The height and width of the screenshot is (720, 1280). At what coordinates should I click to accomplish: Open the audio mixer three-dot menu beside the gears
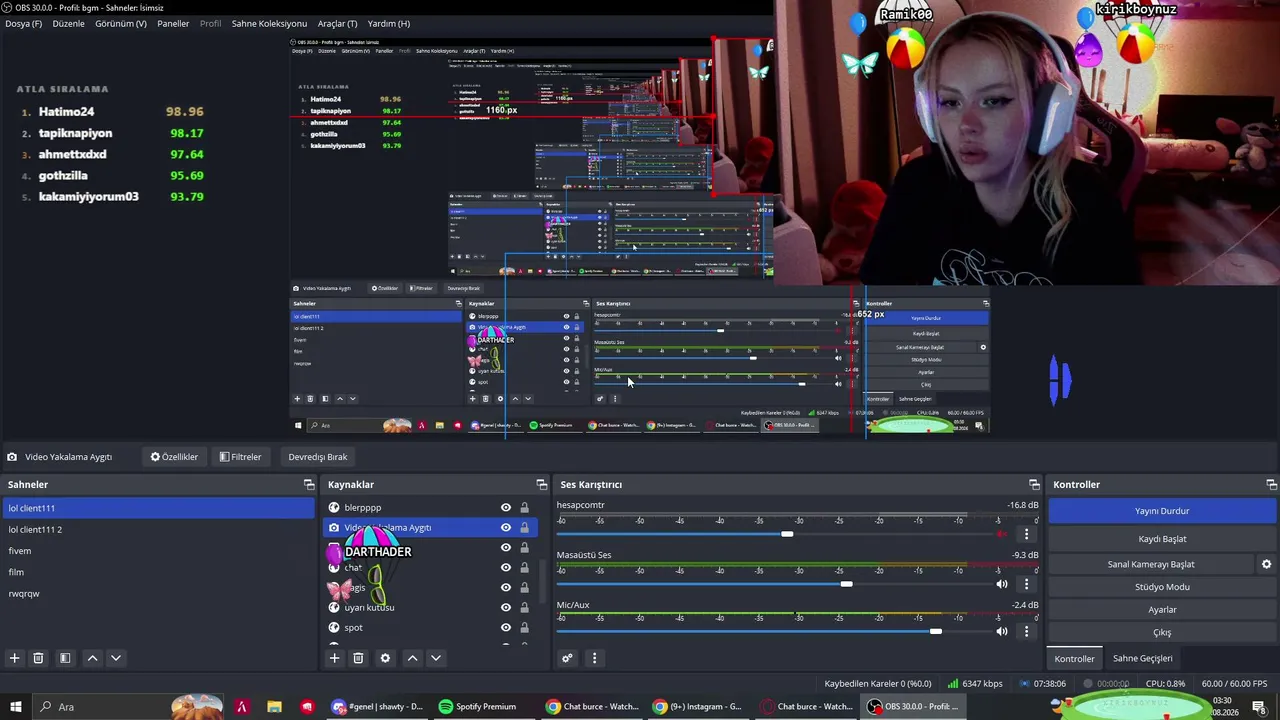tap(594, 658)
